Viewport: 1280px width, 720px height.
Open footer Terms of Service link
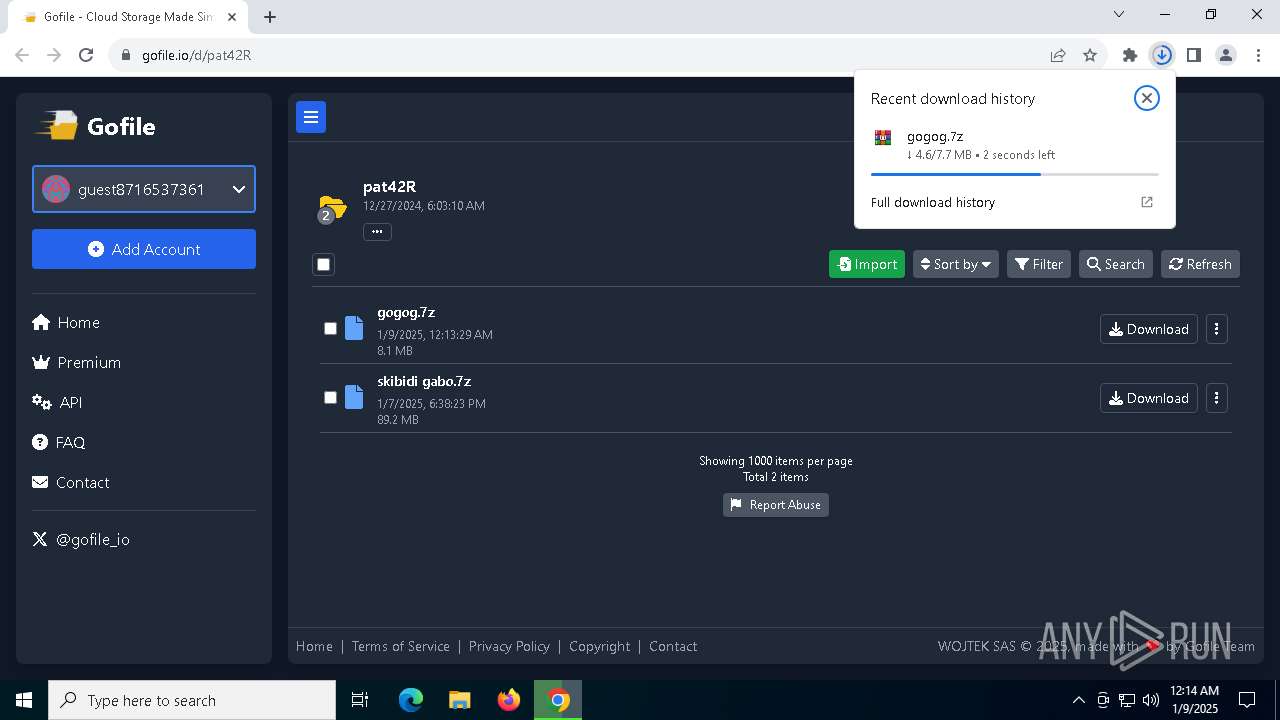(400, 646)
